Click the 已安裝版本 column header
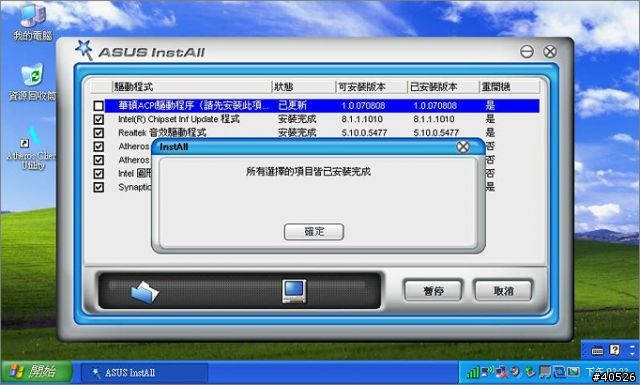 (x=443, y=87)
